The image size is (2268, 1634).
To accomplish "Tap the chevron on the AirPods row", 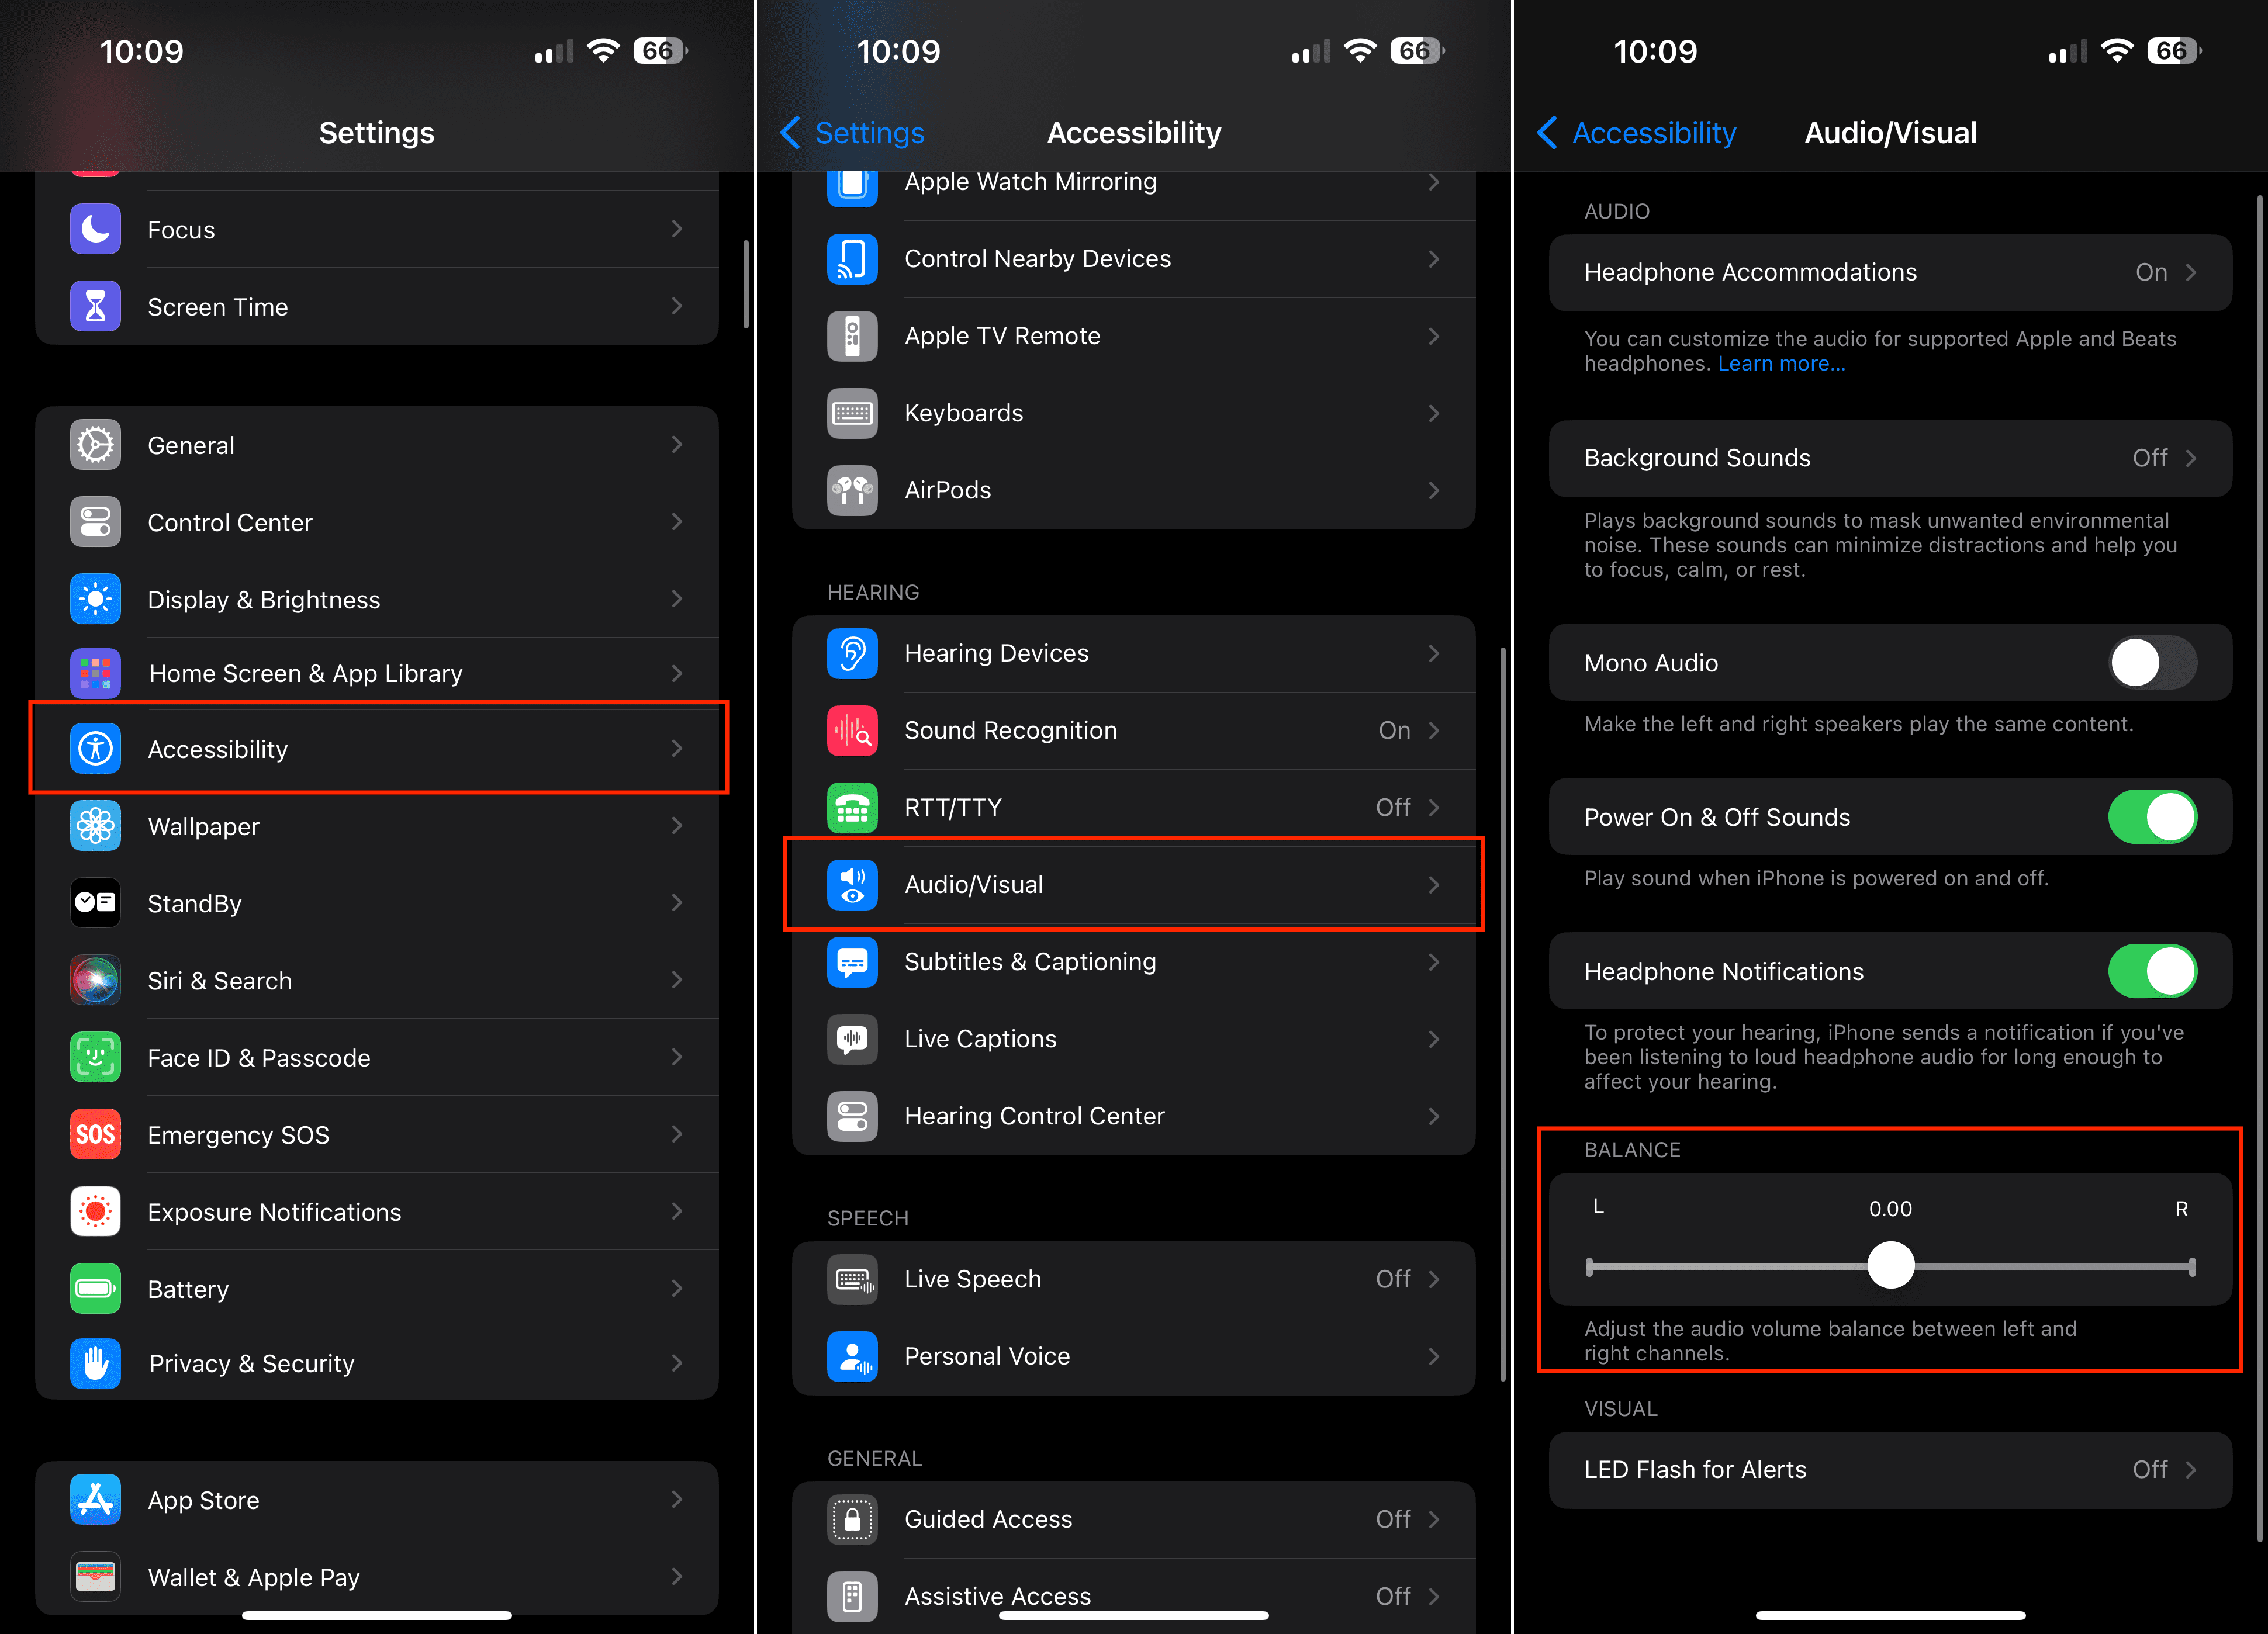I will 1434,490.
